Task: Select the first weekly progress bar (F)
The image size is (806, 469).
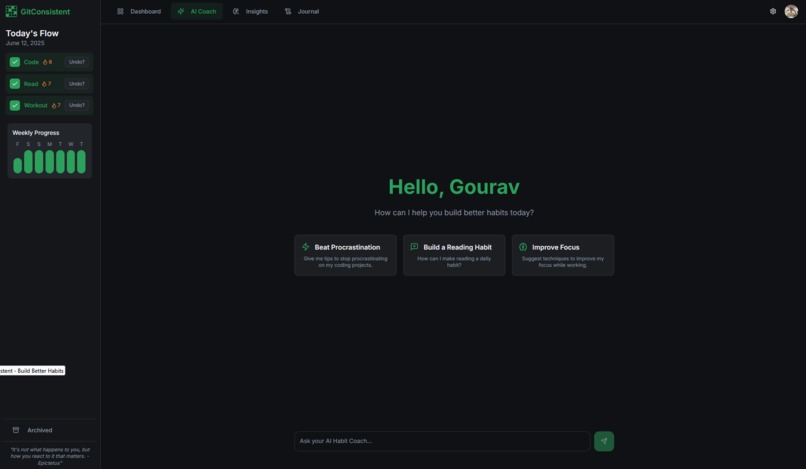Action: [x=17, y=166]
